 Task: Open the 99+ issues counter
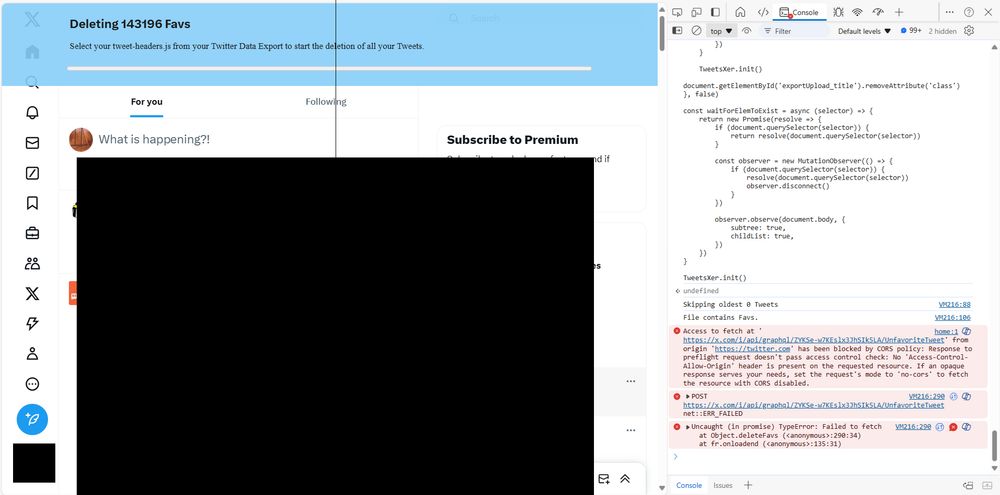[x=911, y=31]
